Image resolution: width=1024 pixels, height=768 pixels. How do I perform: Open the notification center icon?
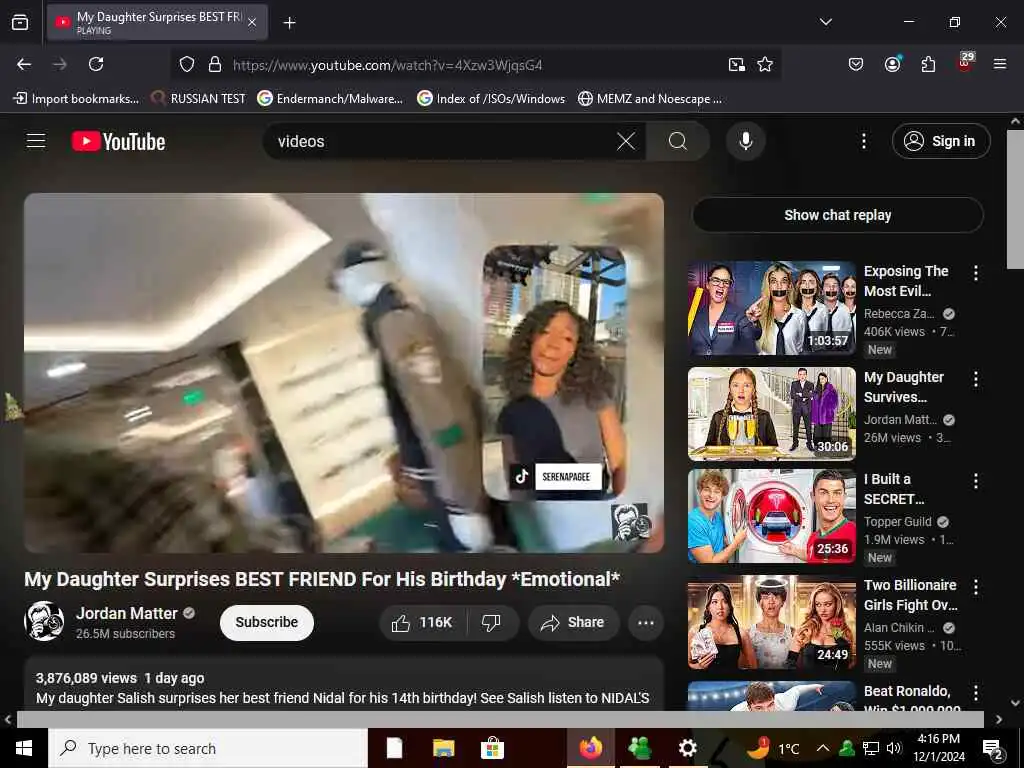[993, 748]
